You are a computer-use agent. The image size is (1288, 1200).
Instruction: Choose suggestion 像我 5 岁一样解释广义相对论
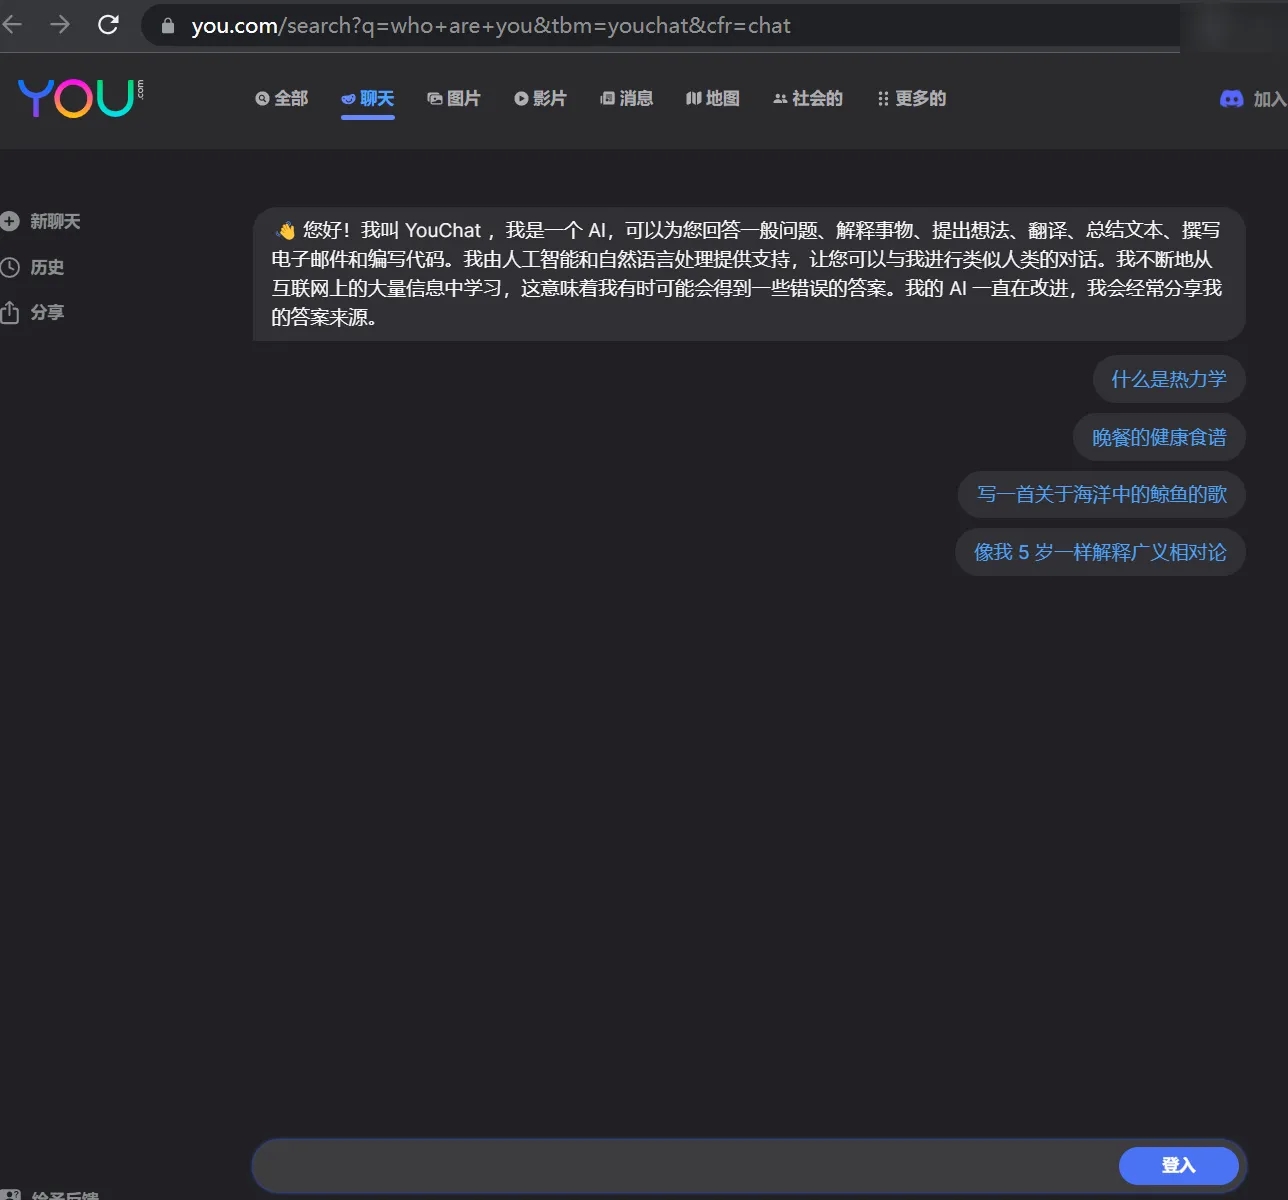point(1100,552)
